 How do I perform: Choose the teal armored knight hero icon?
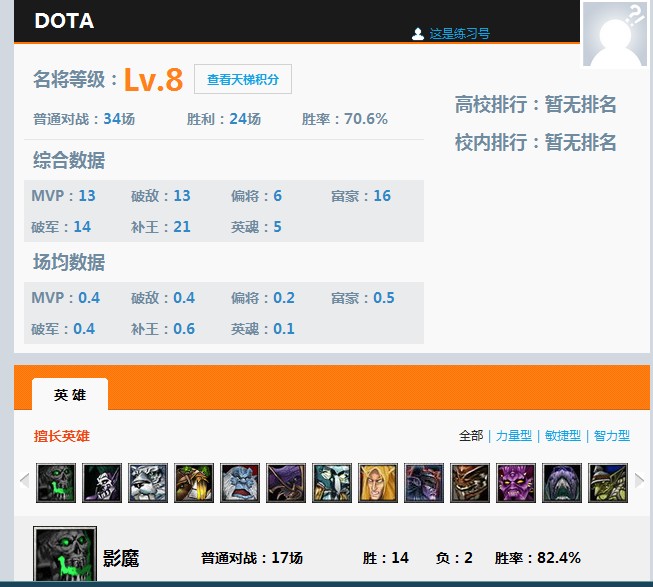click(x=332, y=483)
